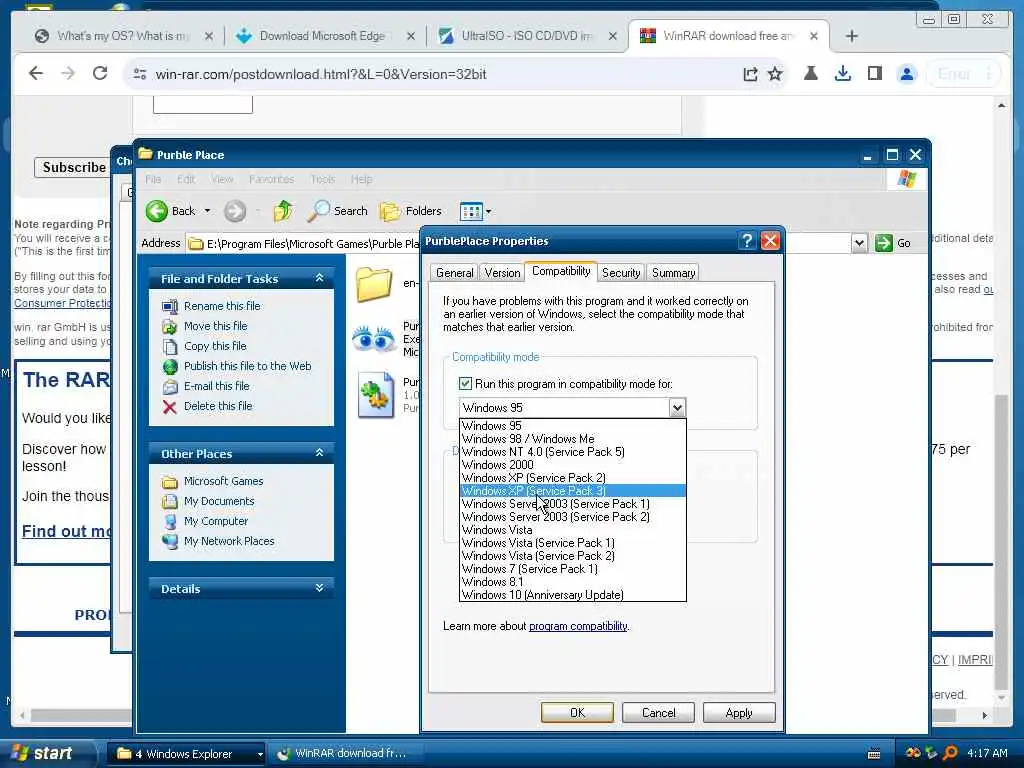
Task: Open My Computer in Other Places
Action: click(216, 521)
